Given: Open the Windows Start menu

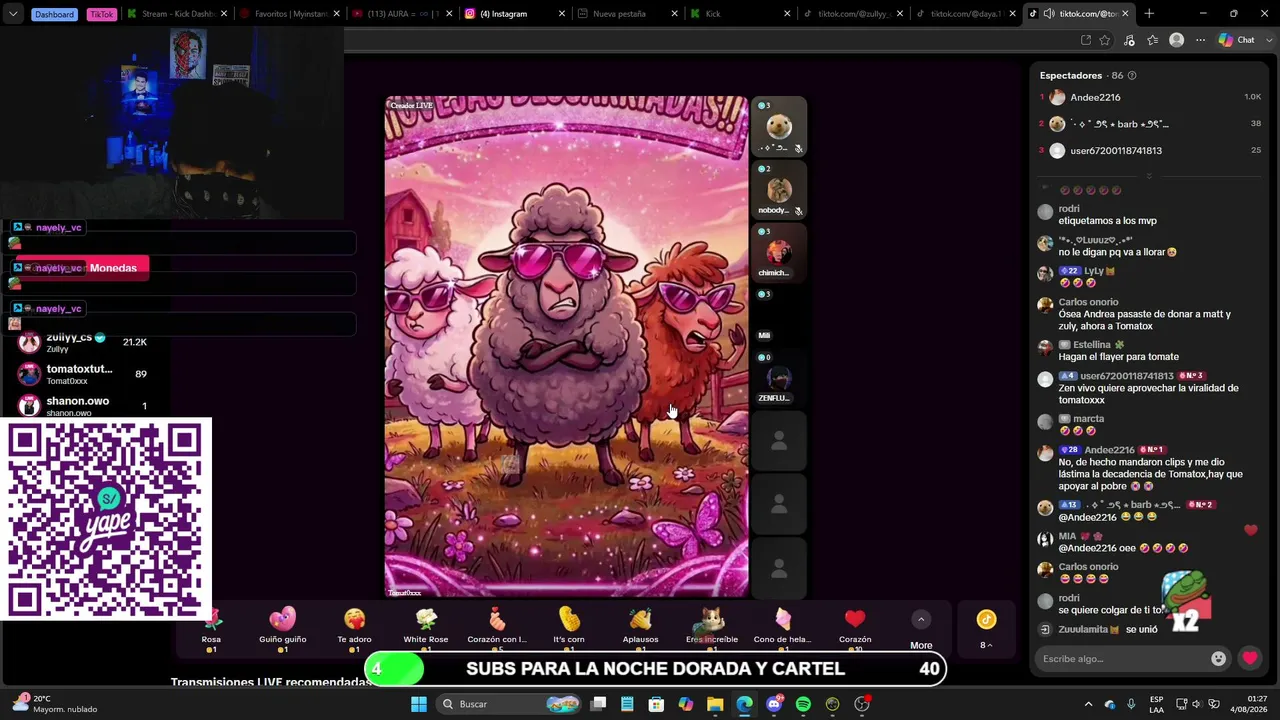Looking at the screenshot, I should (419, 704).
